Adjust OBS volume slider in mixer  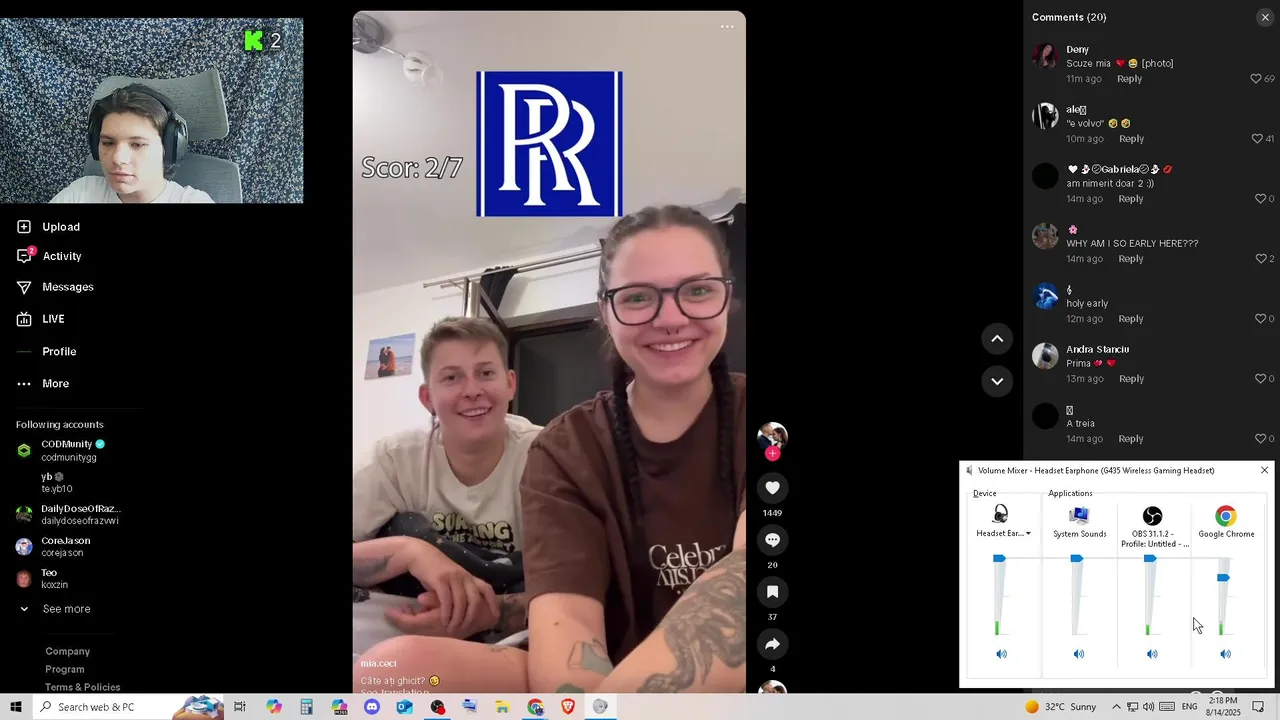tap(1150, 559)
